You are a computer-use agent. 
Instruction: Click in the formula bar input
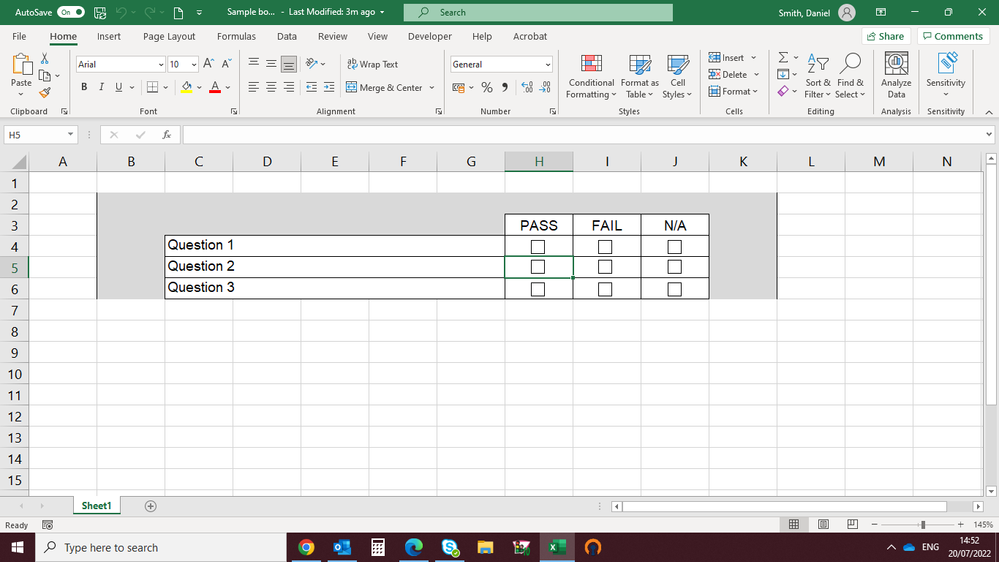(582, 134)
